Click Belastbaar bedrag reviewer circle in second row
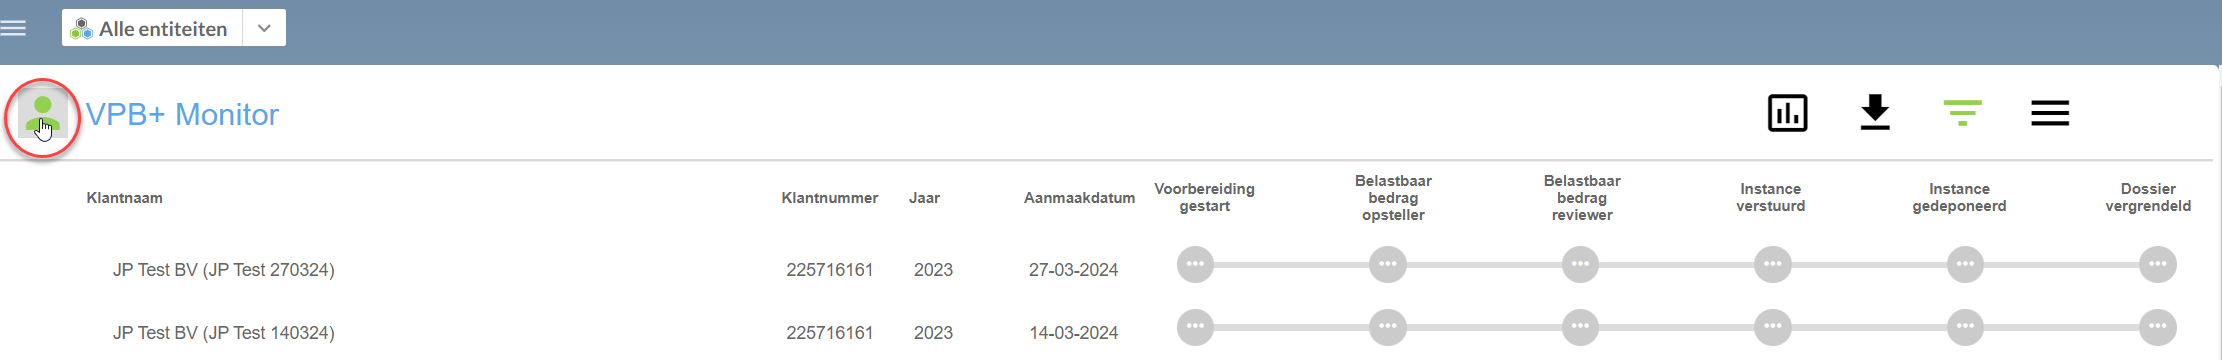The image size is (2222, 360). pos(1580,327)
